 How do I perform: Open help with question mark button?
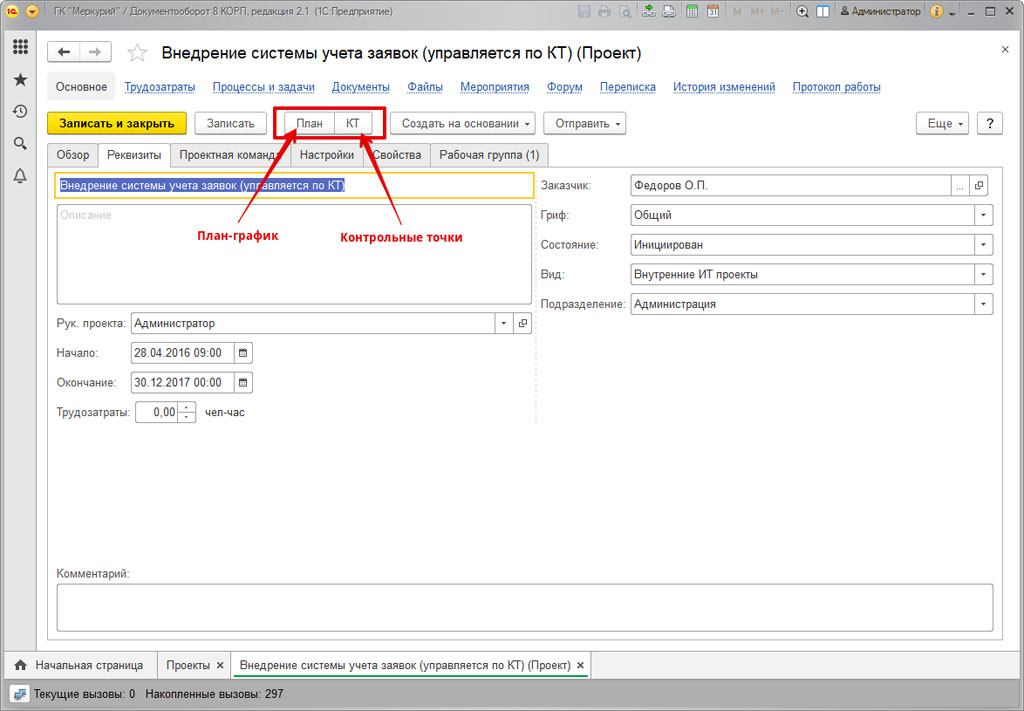[x=989, y=123]
